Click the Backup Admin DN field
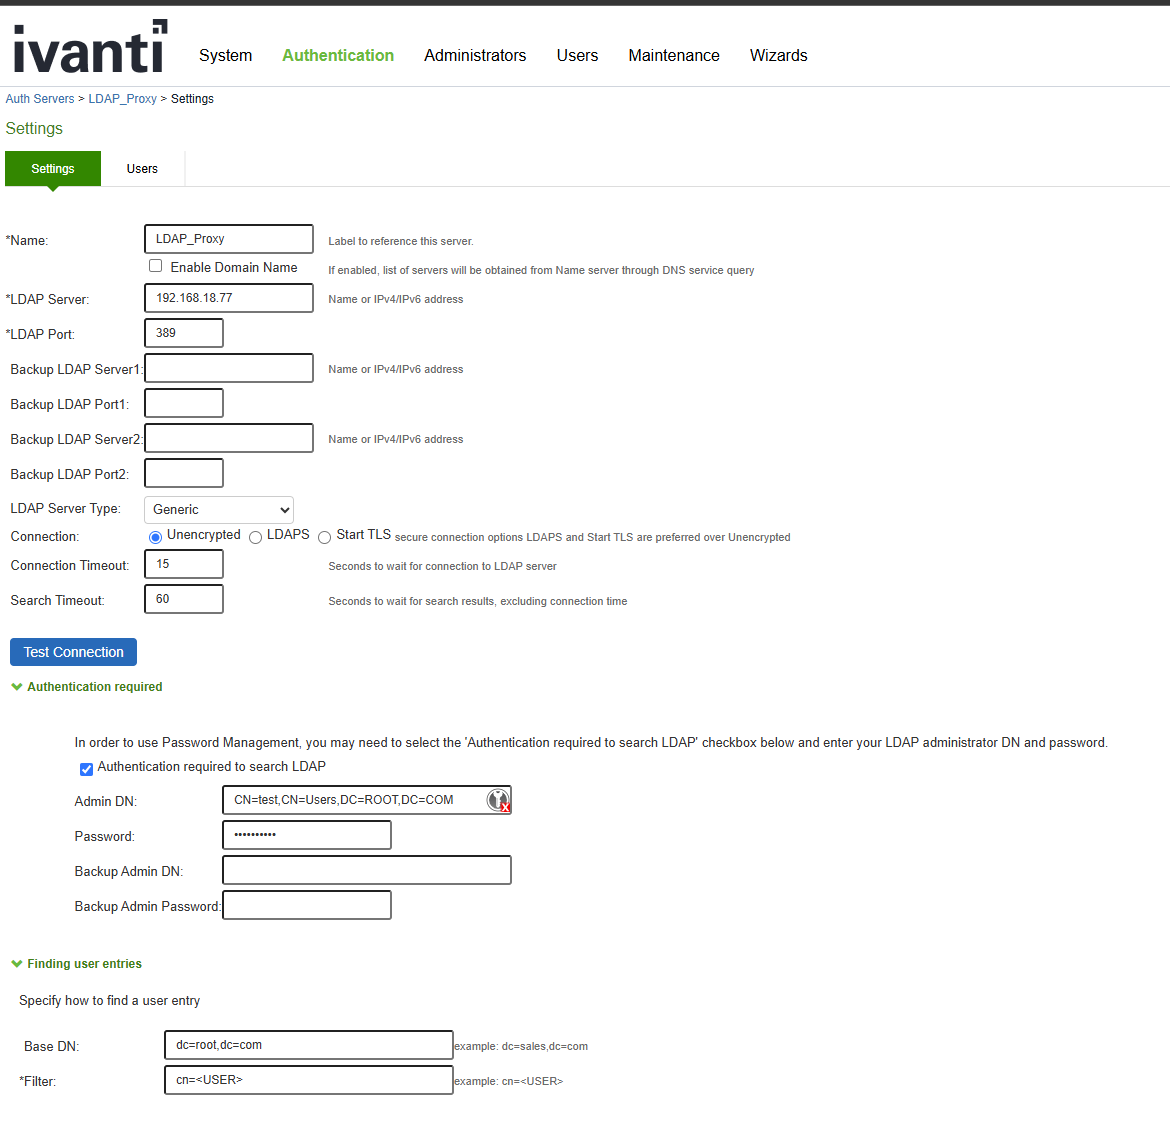The width and height of the screenshot is (1170, 1121). pyautogui.click(x=366, y=870)
